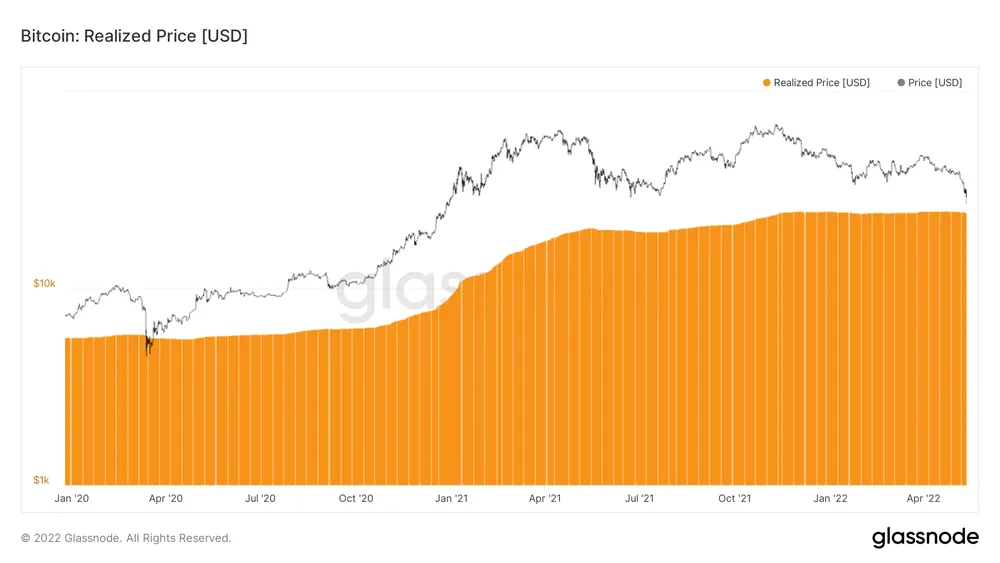Select the Jan '22 x-axis label
This screenshot has width=1000, height=563.
pos(830,498)
